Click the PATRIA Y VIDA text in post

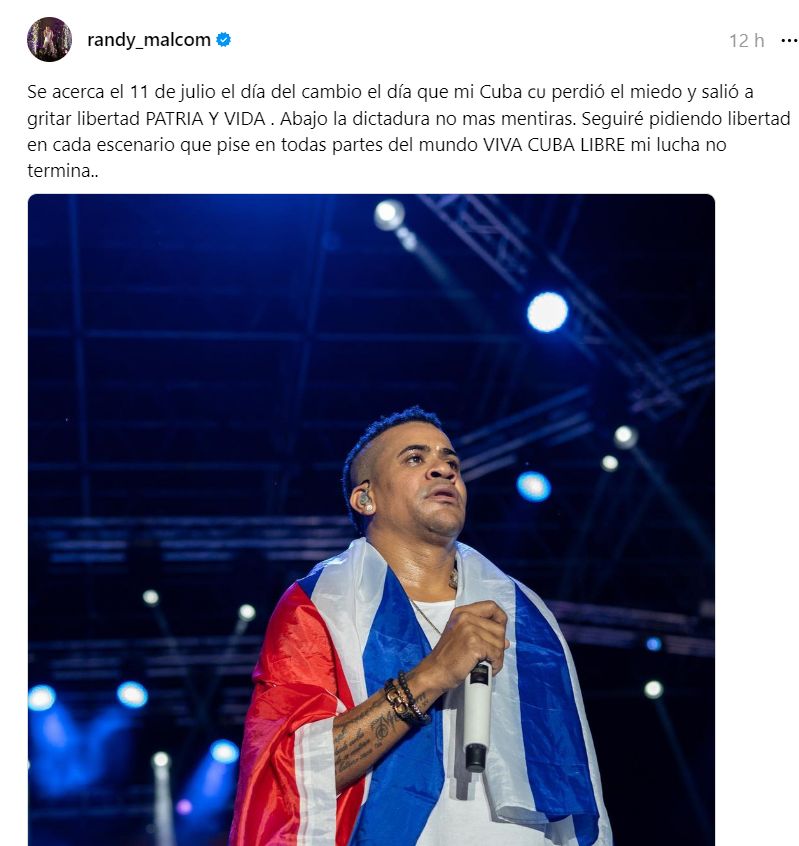pyautogui.click(x=206, y=118)
